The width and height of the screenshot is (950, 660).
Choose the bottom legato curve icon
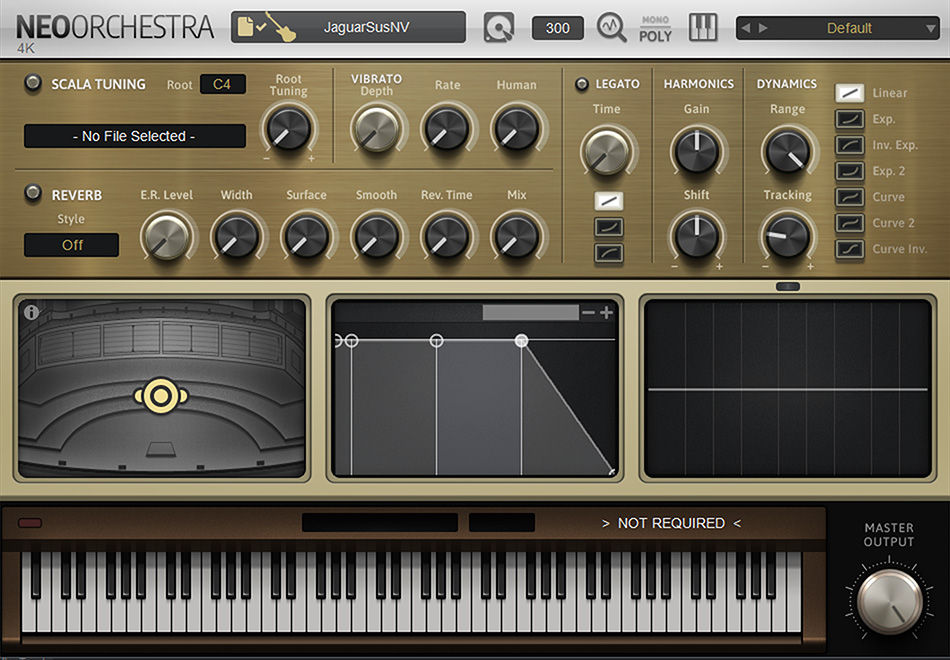pyautogui.click(x=609, y=253)
